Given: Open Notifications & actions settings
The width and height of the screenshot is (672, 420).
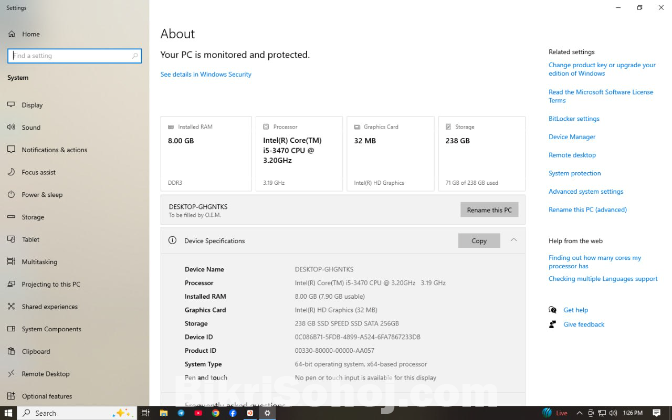Looking at the screenshot, I should [x=54, y=150].
